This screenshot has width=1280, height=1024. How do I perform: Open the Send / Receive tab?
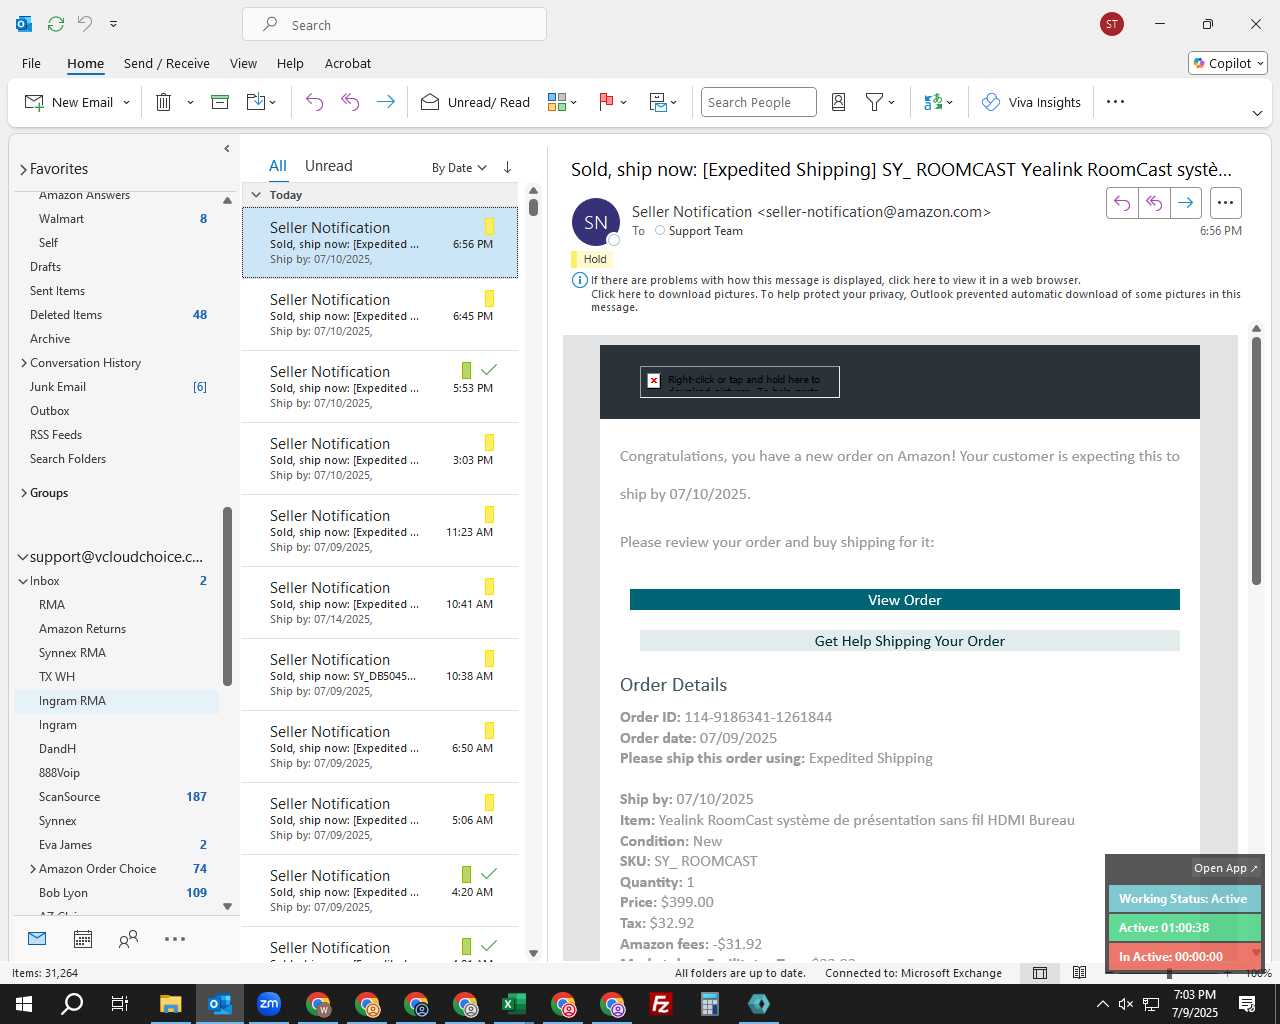tap(167, 63)
